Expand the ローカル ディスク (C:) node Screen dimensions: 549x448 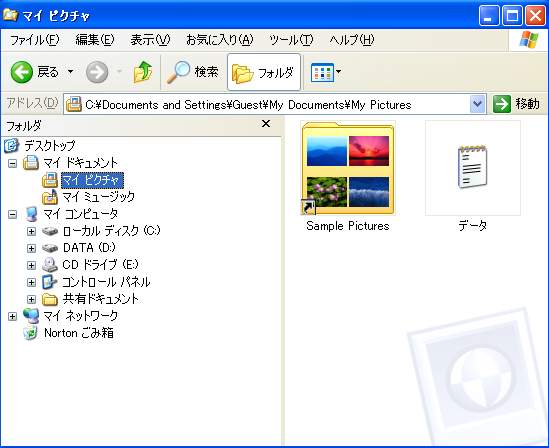[32, 231]
